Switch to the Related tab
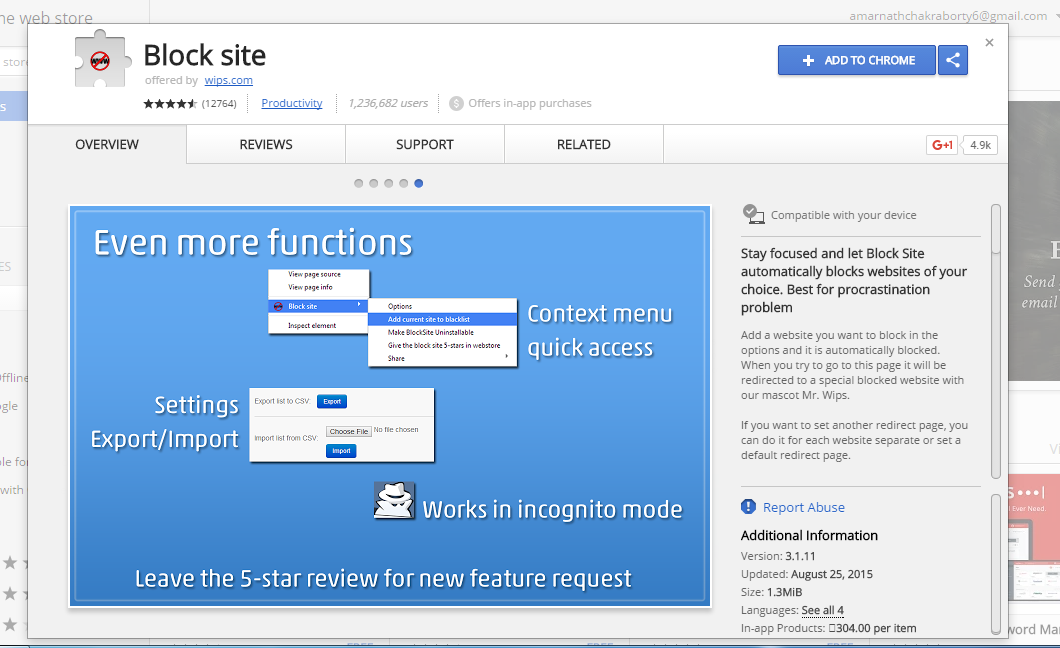This screenshot has height=648, width=1060. tap(583, 144)
